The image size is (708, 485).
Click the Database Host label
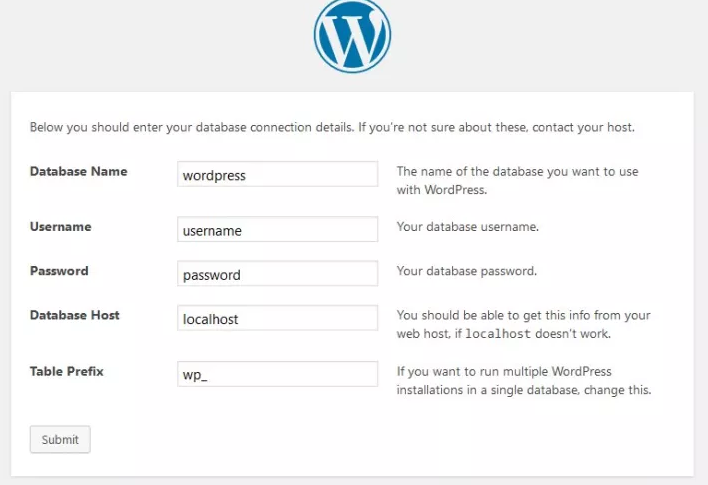[x=75, y=315]
